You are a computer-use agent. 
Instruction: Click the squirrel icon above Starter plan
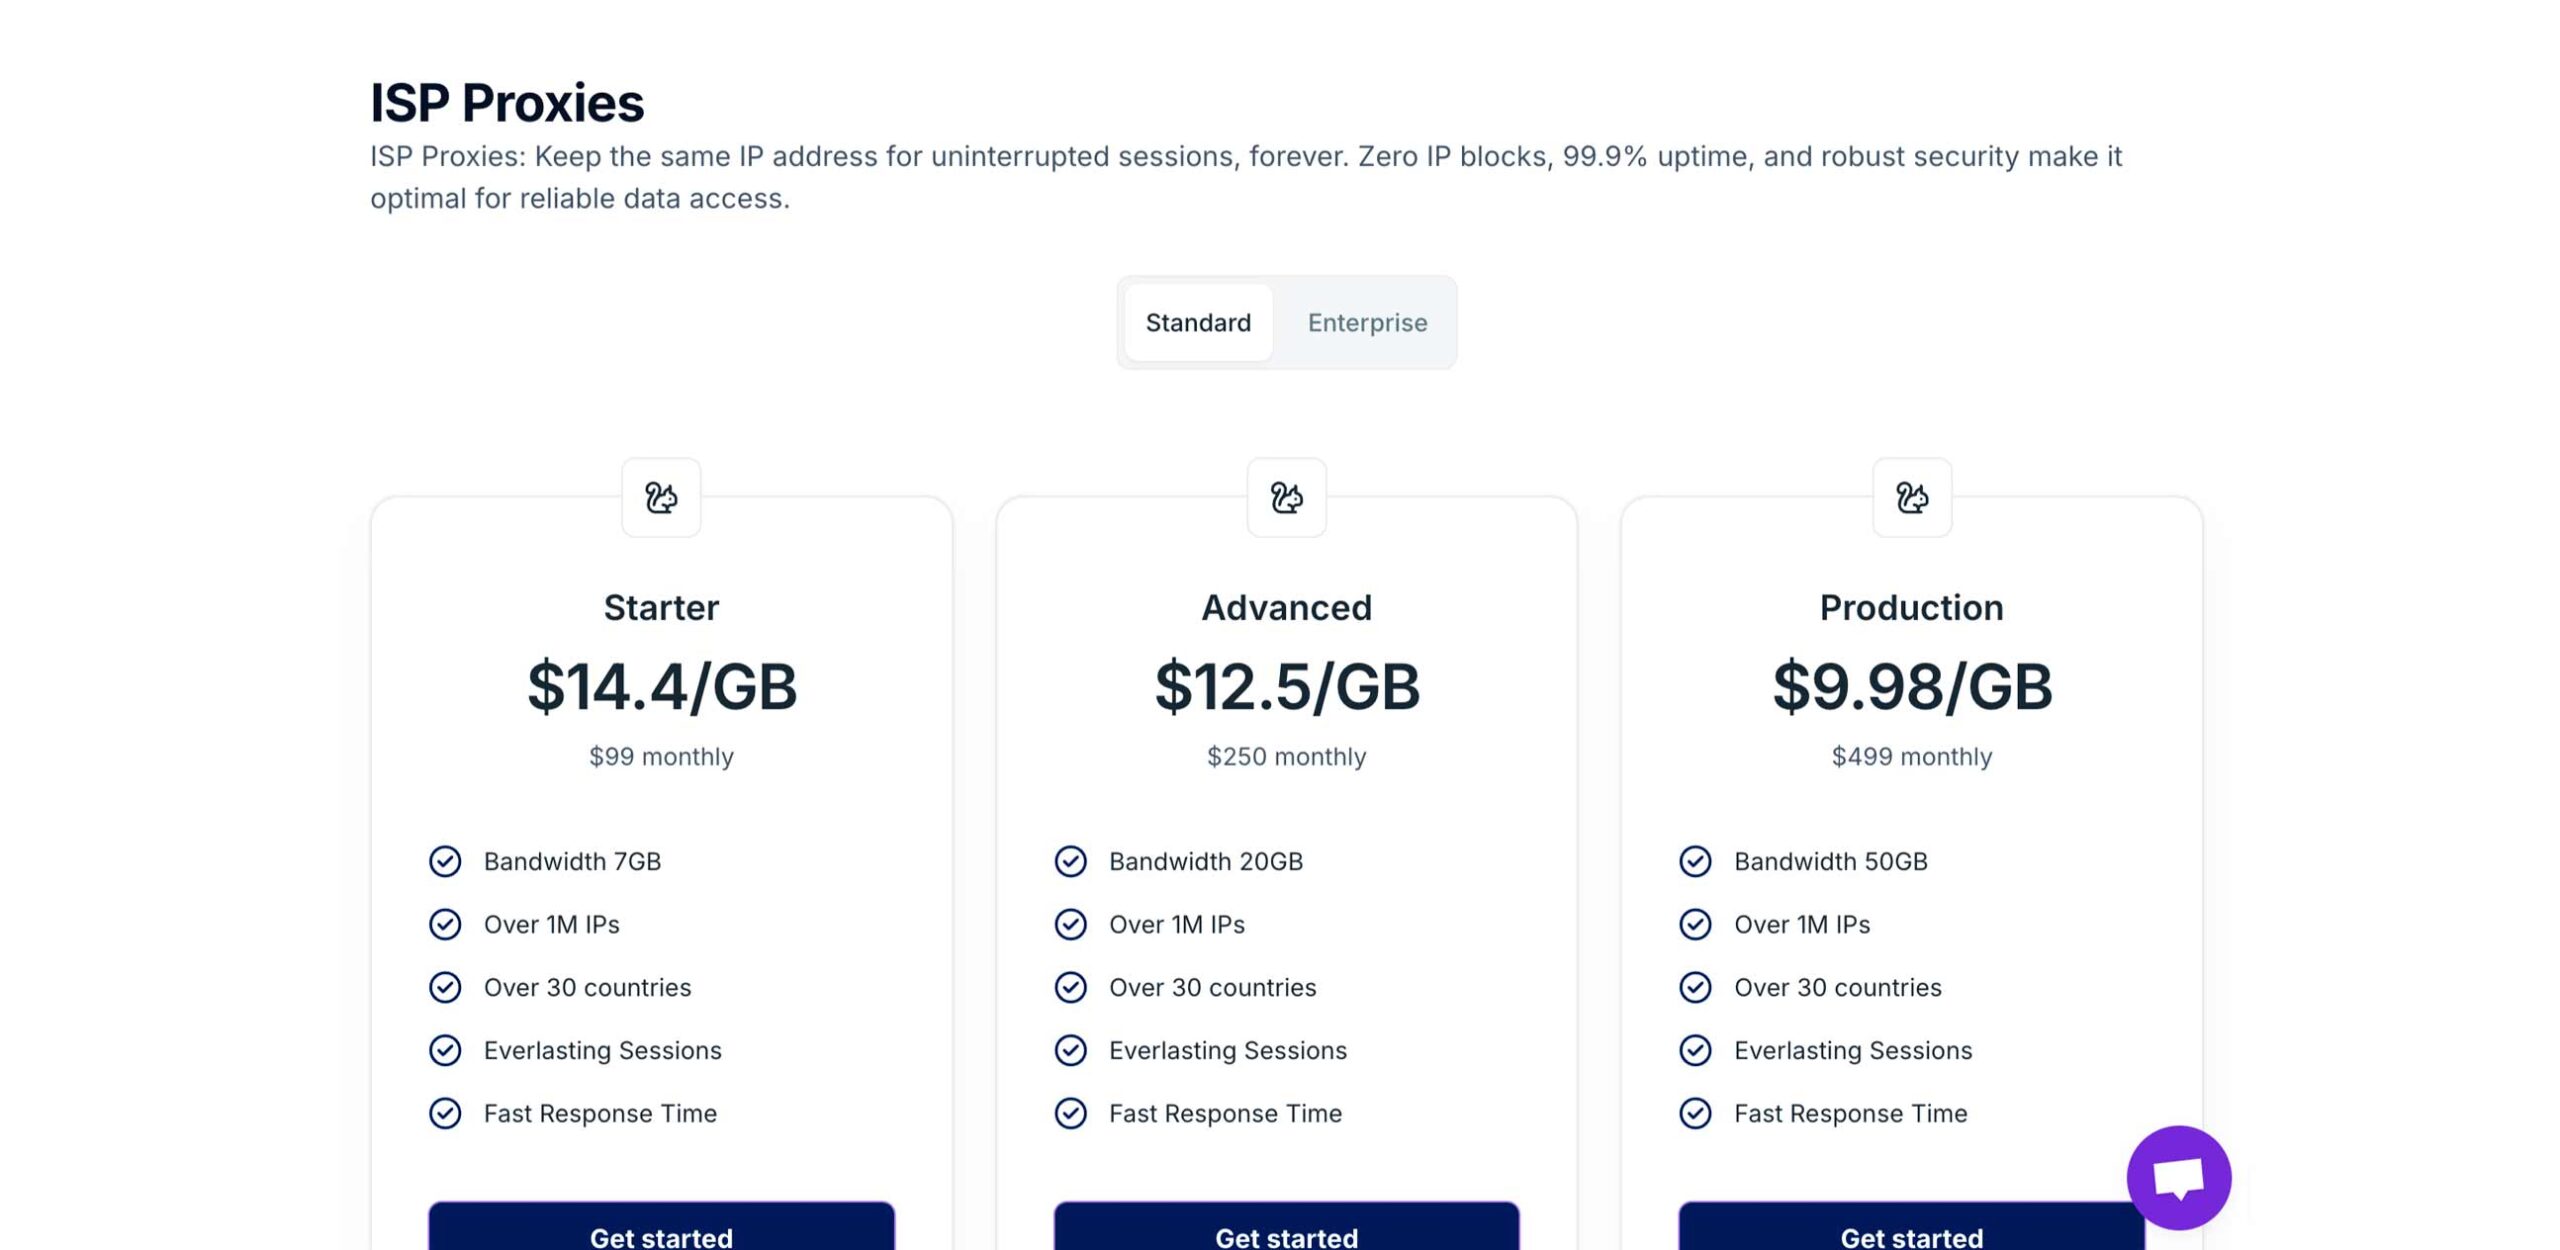click(x=660, y=497)
